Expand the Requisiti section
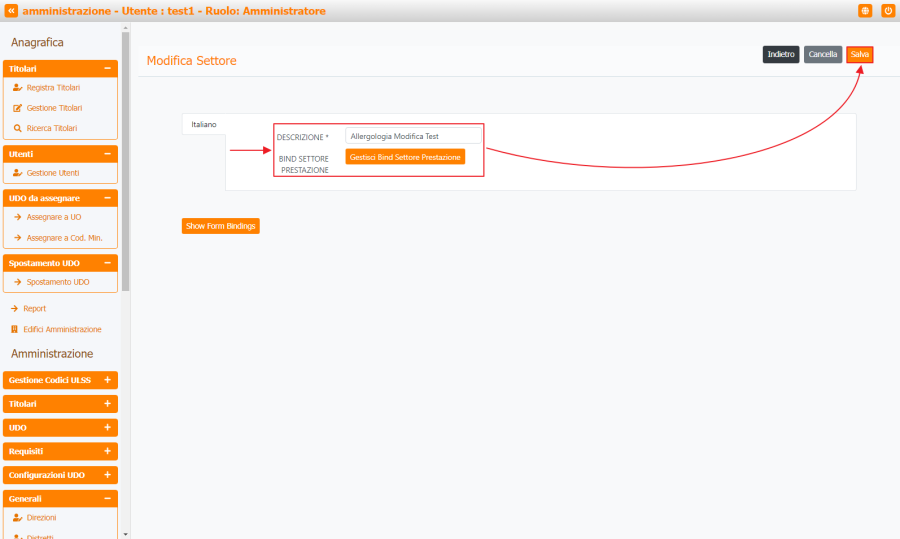The image size is (900, 539). pyautogui.click(x=107, y=451)
